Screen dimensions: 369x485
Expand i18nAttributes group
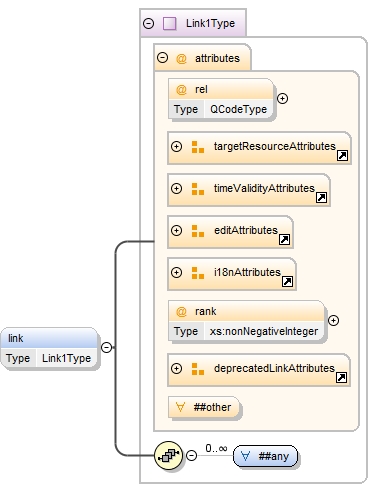tap(176, 272)
